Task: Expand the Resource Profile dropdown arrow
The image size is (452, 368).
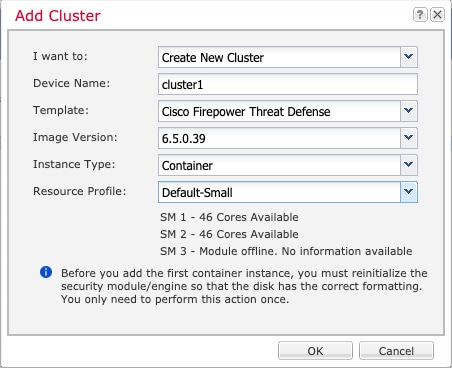Action: 409,192
